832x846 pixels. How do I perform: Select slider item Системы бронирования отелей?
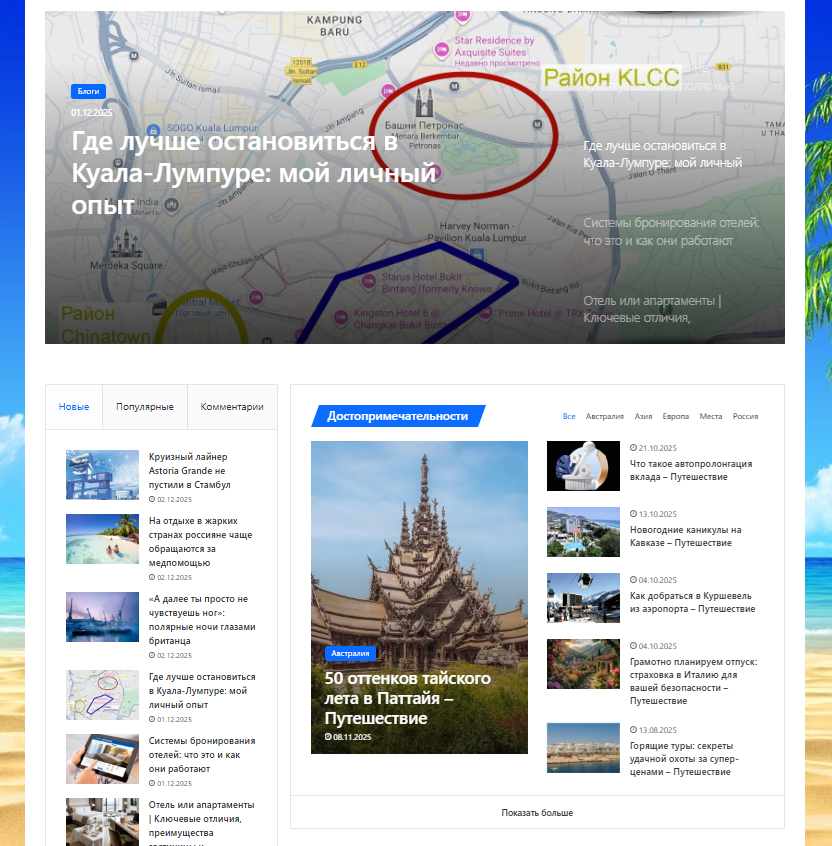(671, 231)
